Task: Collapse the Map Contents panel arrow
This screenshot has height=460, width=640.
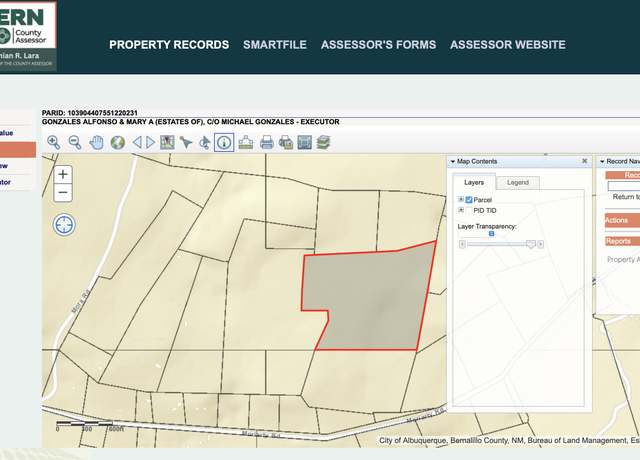Action: [453, 162]
